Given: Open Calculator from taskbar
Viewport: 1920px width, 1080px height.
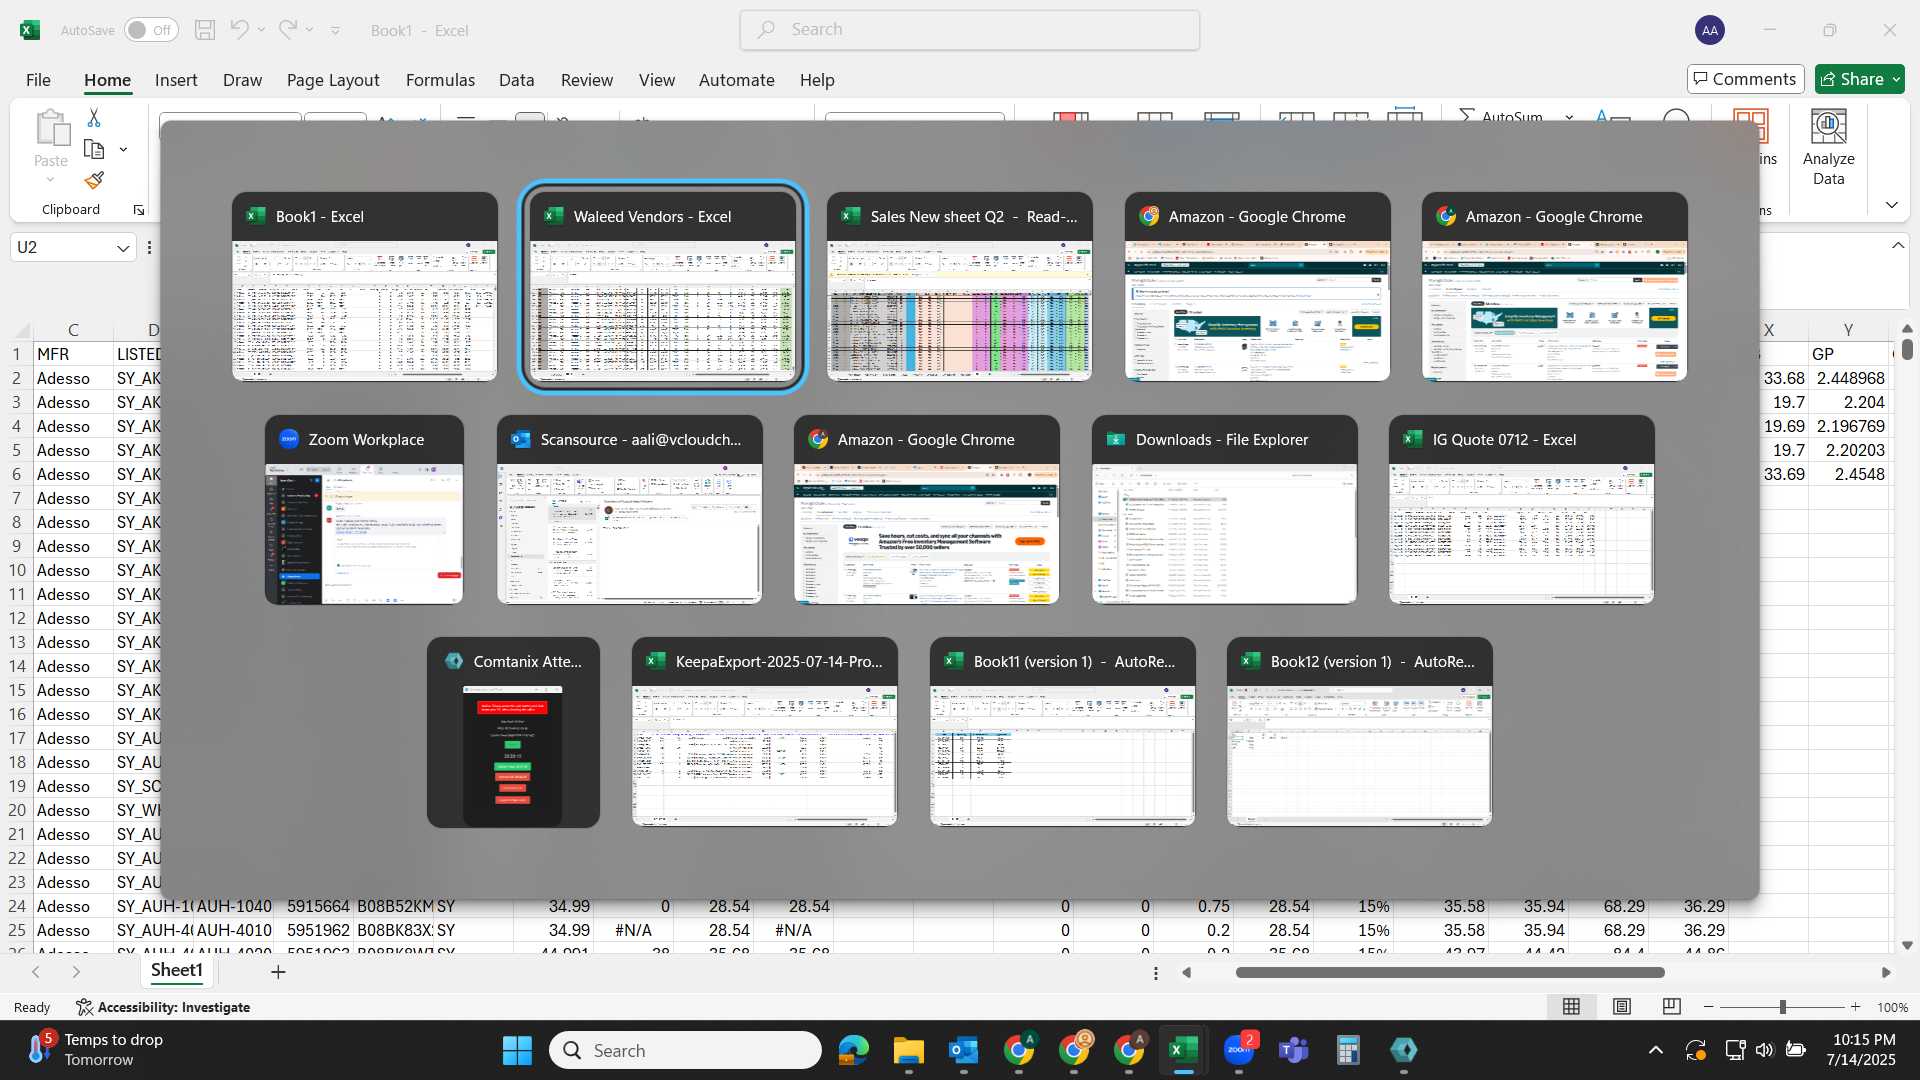Looking at the screenshot, I should pos(1349,1050).
